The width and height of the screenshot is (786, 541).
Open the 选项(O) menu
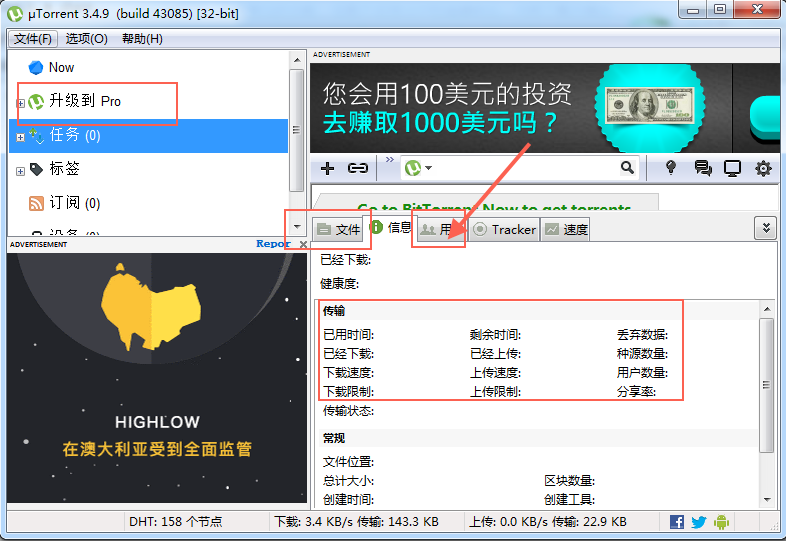(x=87, y=39)
